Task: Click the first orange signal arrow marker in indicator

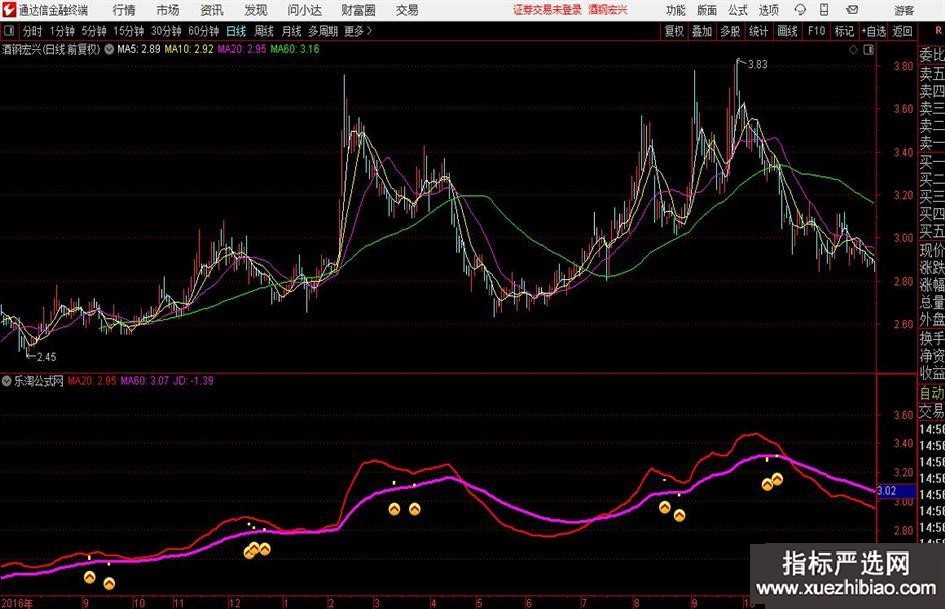Action: click(89, 577)
